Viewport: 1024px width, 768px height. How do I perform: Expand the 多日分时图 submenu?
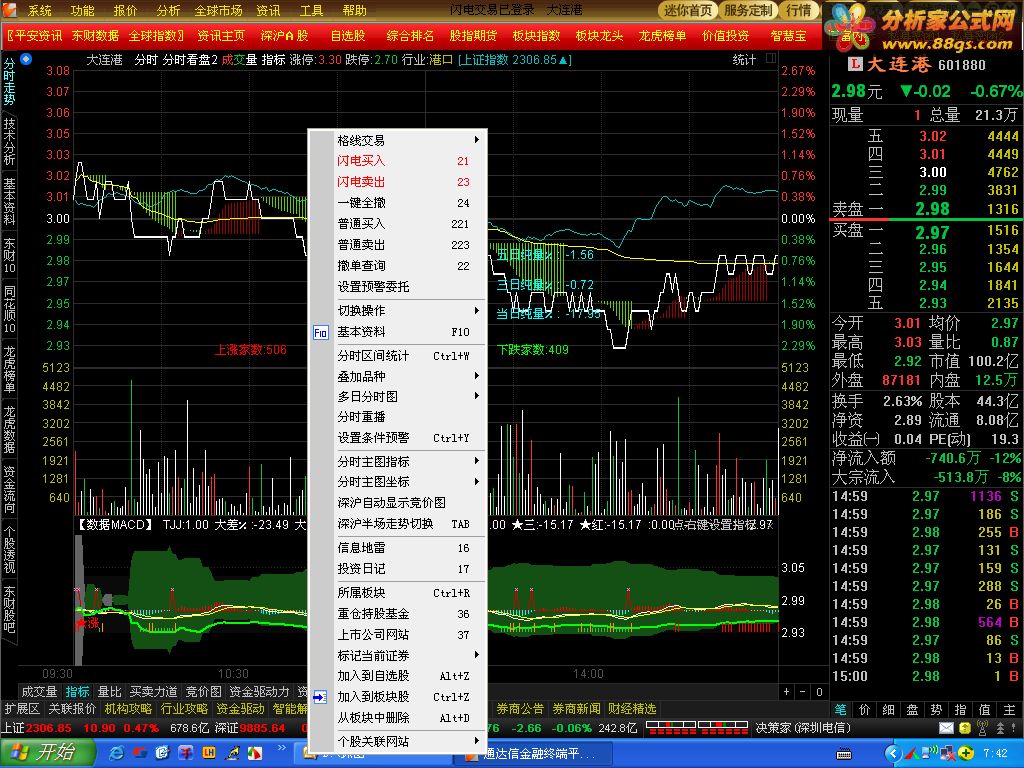pyautogui.click(x=398, y=397)
